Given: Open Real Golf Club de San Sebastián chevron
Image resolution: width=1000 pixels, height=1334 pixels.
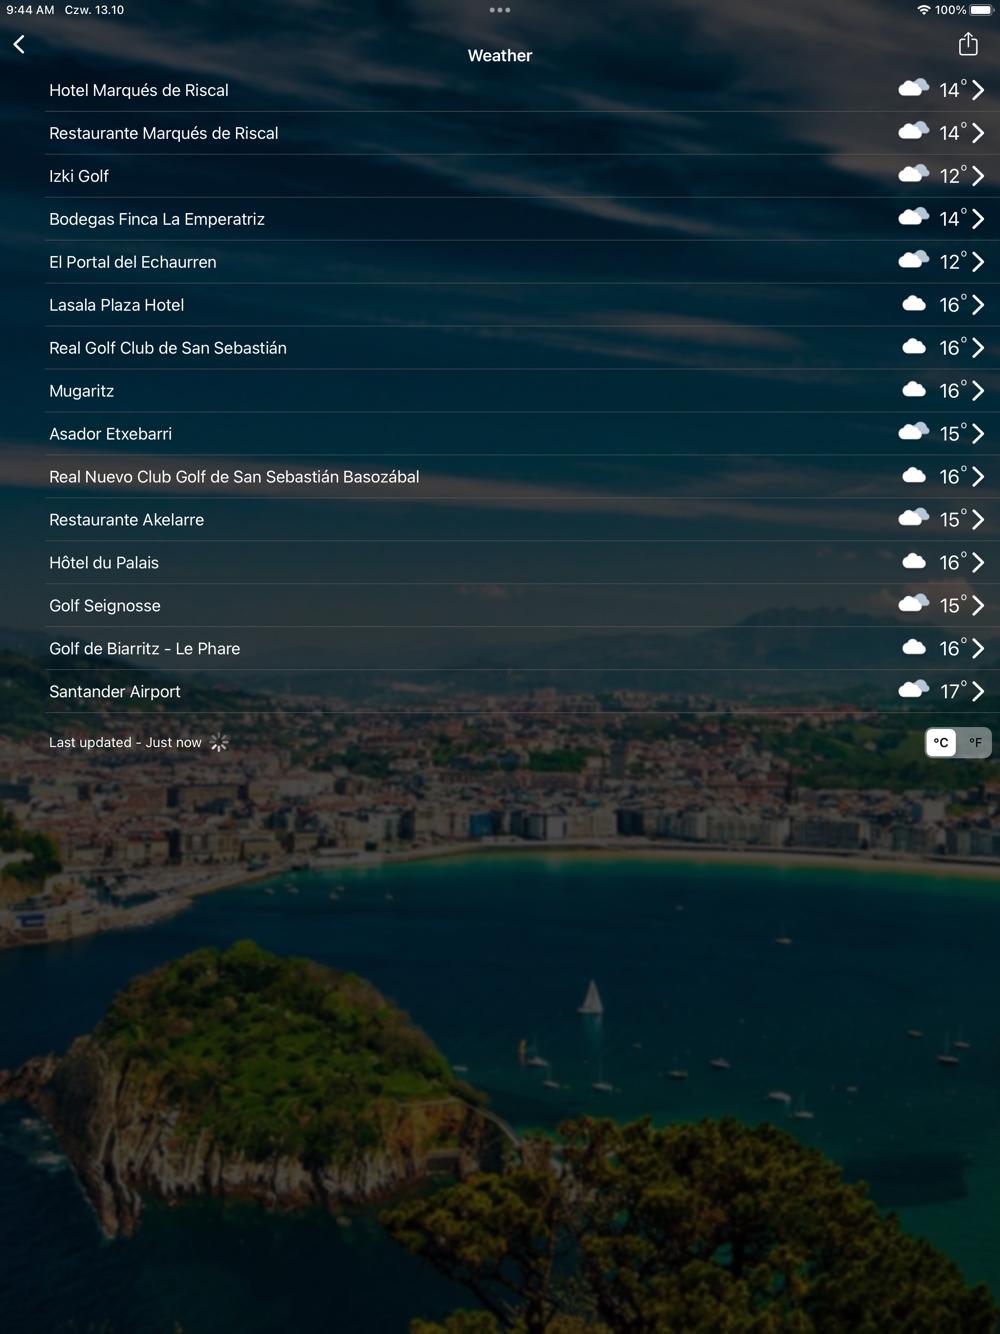Looking at the screenshot, I should click(978, 348).
